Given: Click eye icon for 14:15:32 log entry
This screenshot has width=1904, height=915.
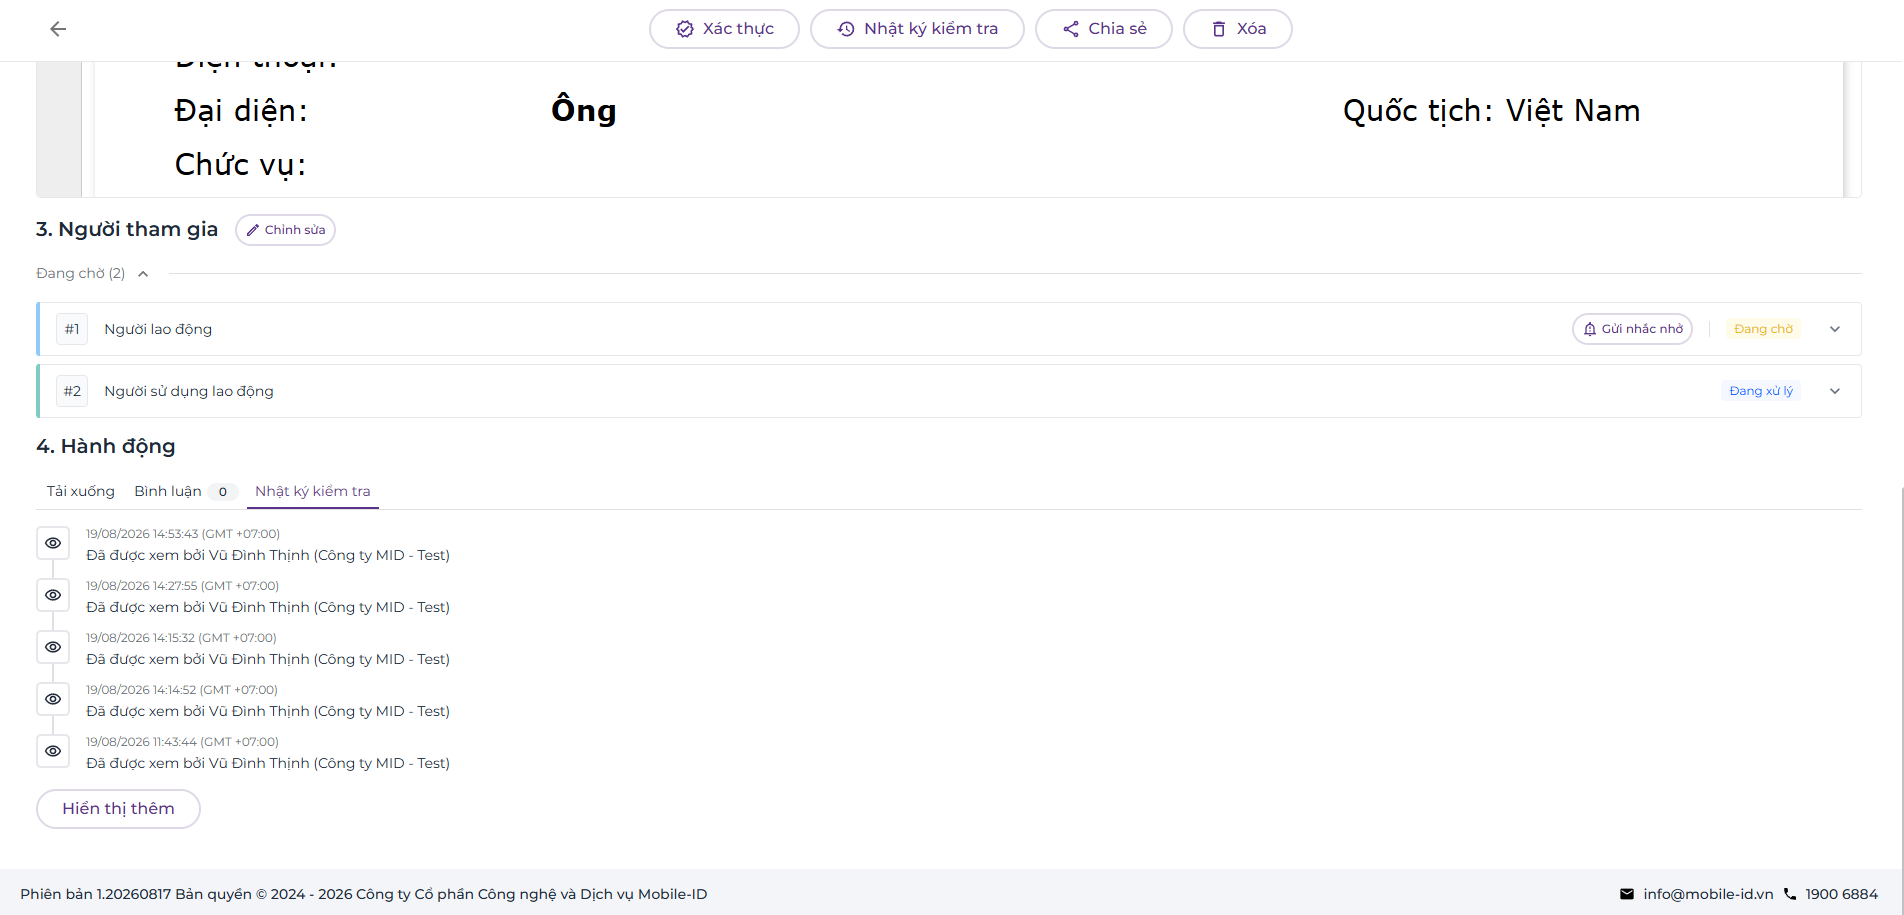Looking at the screenshot, I should pyautogui.click(x=53, y=647).
